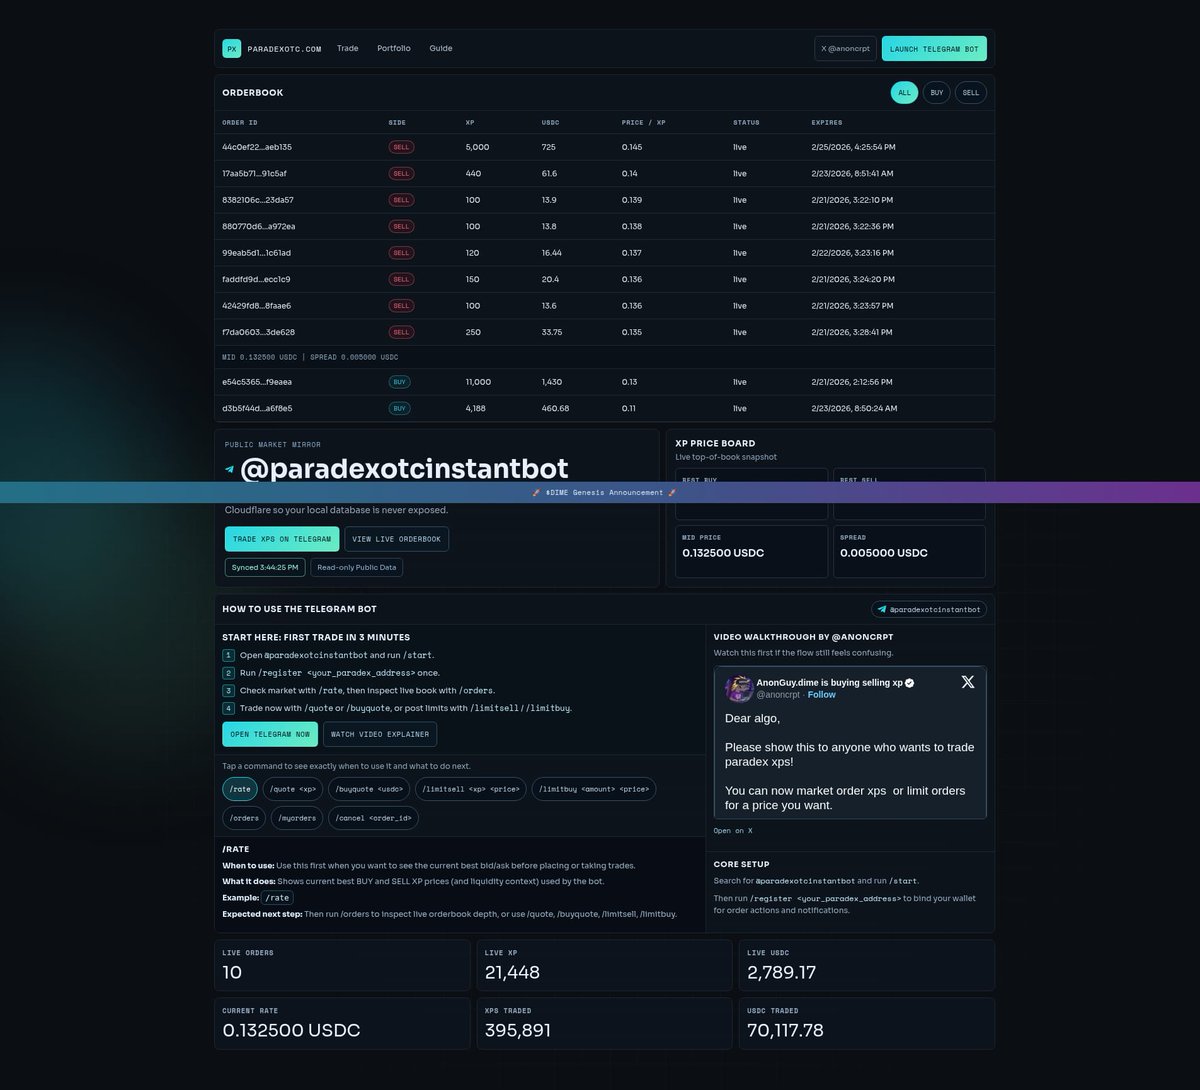Follow @anoncrpt in embedded tweet
1200x1090 pixels.
point(822,694)
